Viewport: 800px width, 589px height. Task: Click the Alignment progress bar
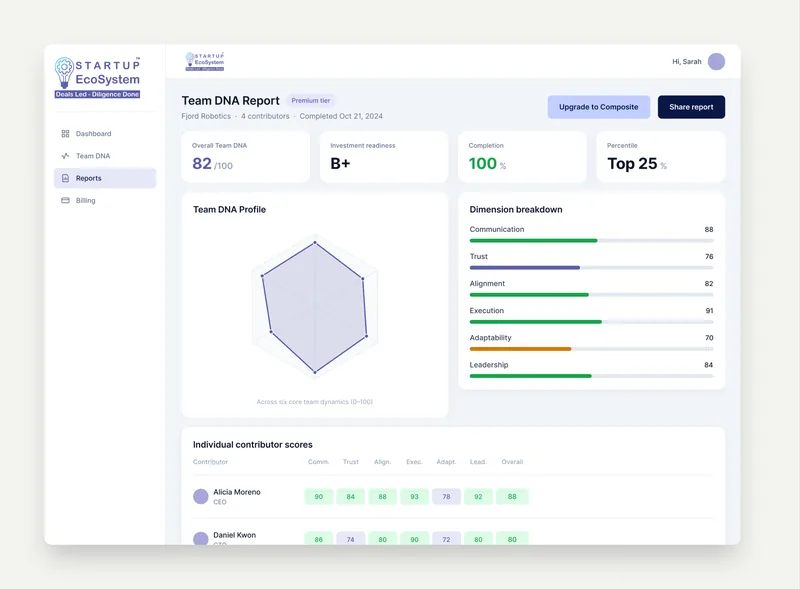(x=591, y=294)
